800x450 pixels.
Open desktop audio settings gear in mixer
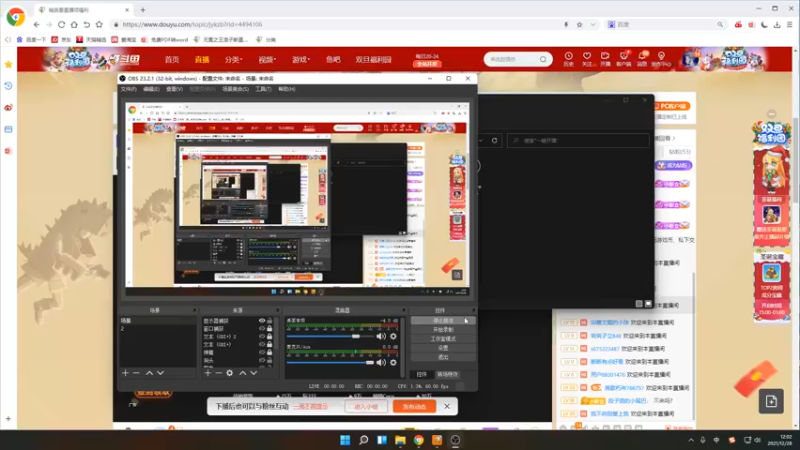click(393, 336)
